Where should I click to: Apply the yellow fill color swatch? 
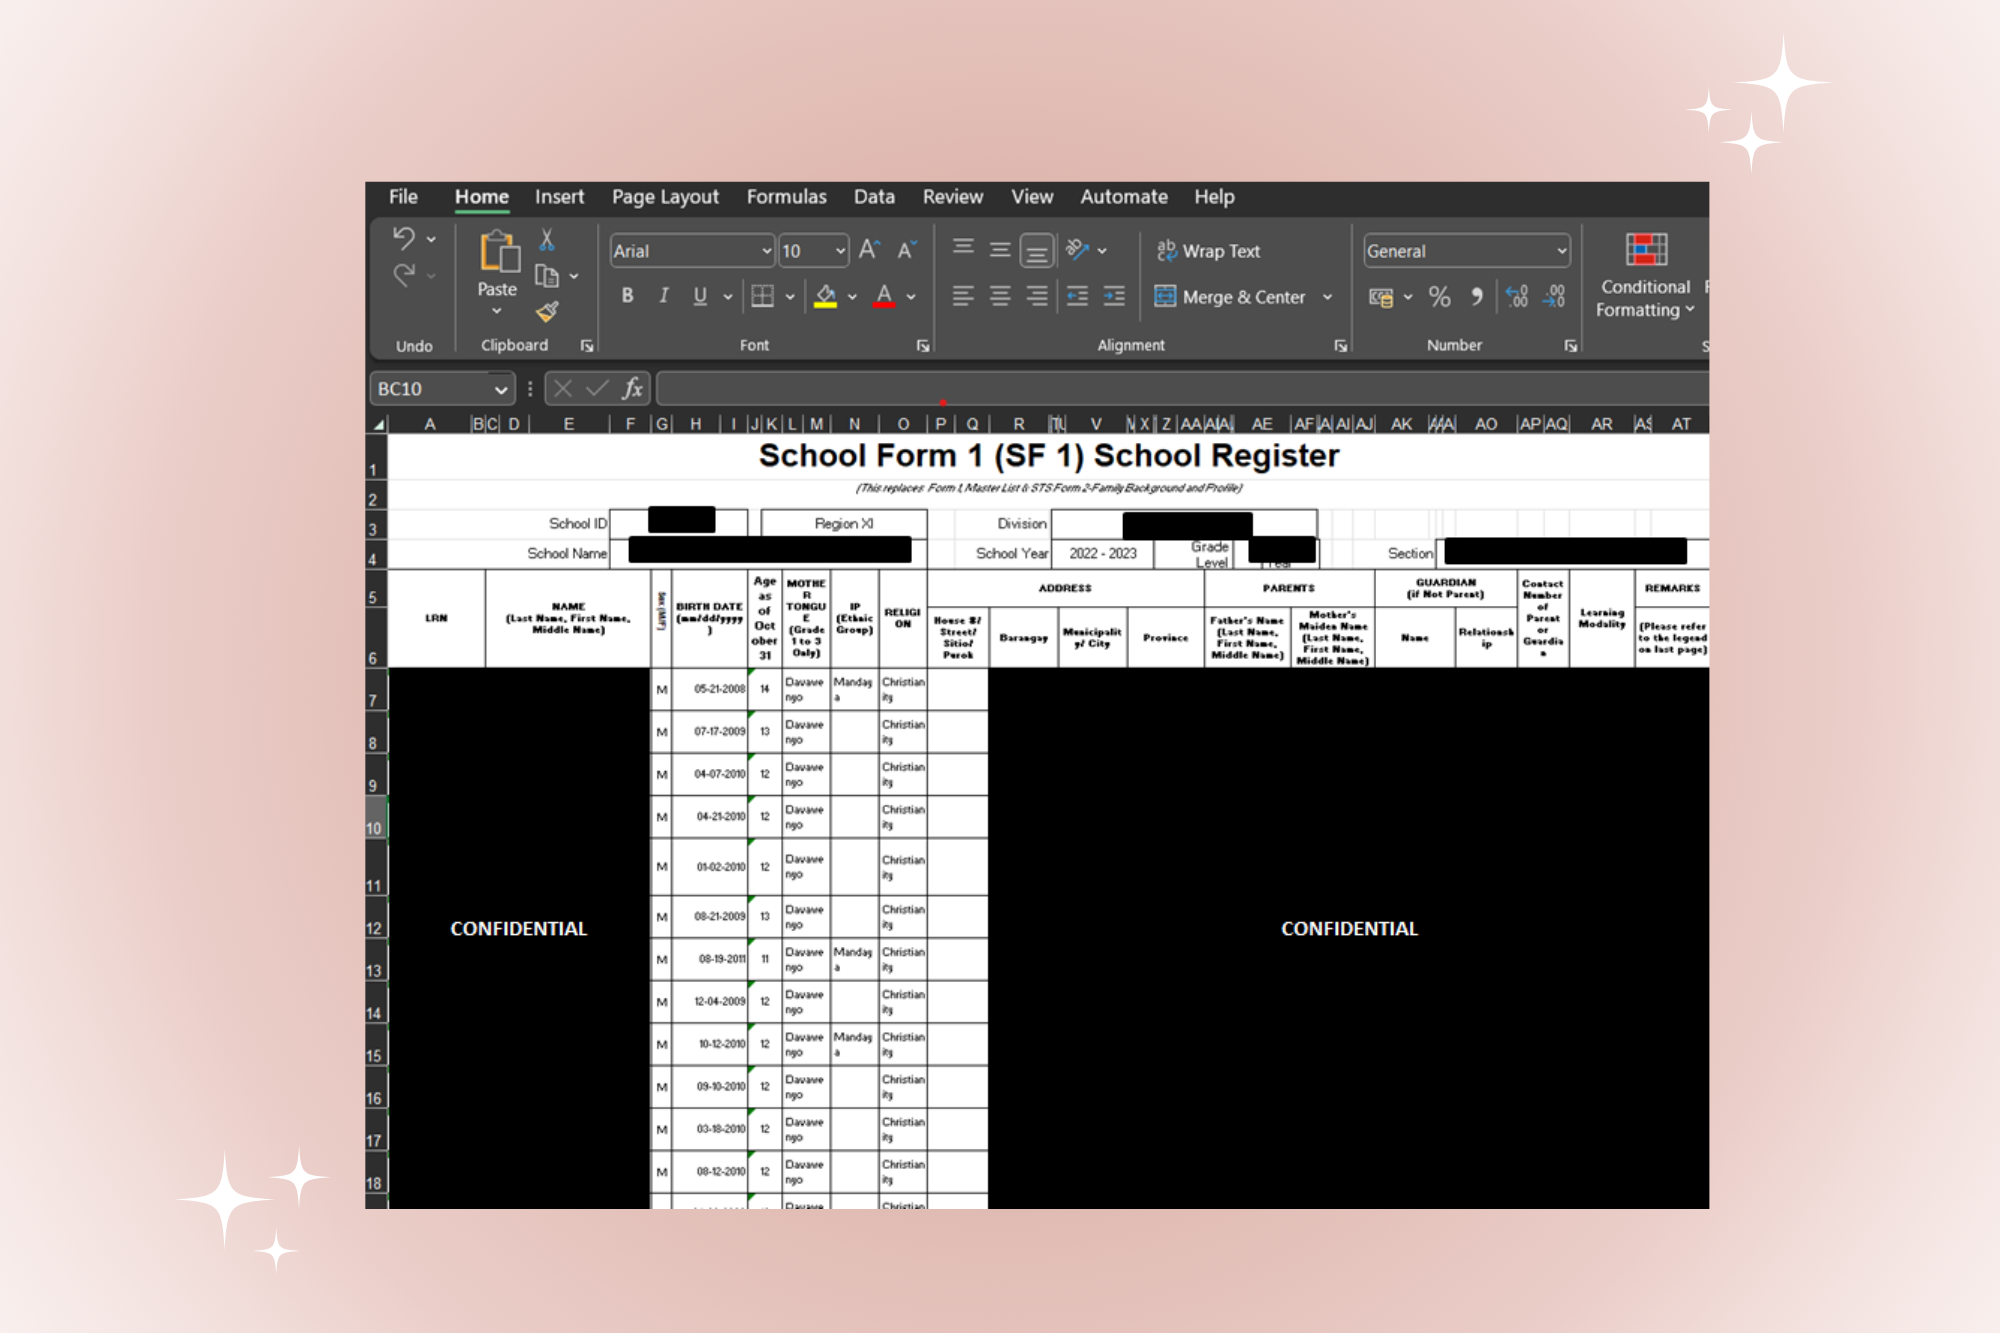825,296
